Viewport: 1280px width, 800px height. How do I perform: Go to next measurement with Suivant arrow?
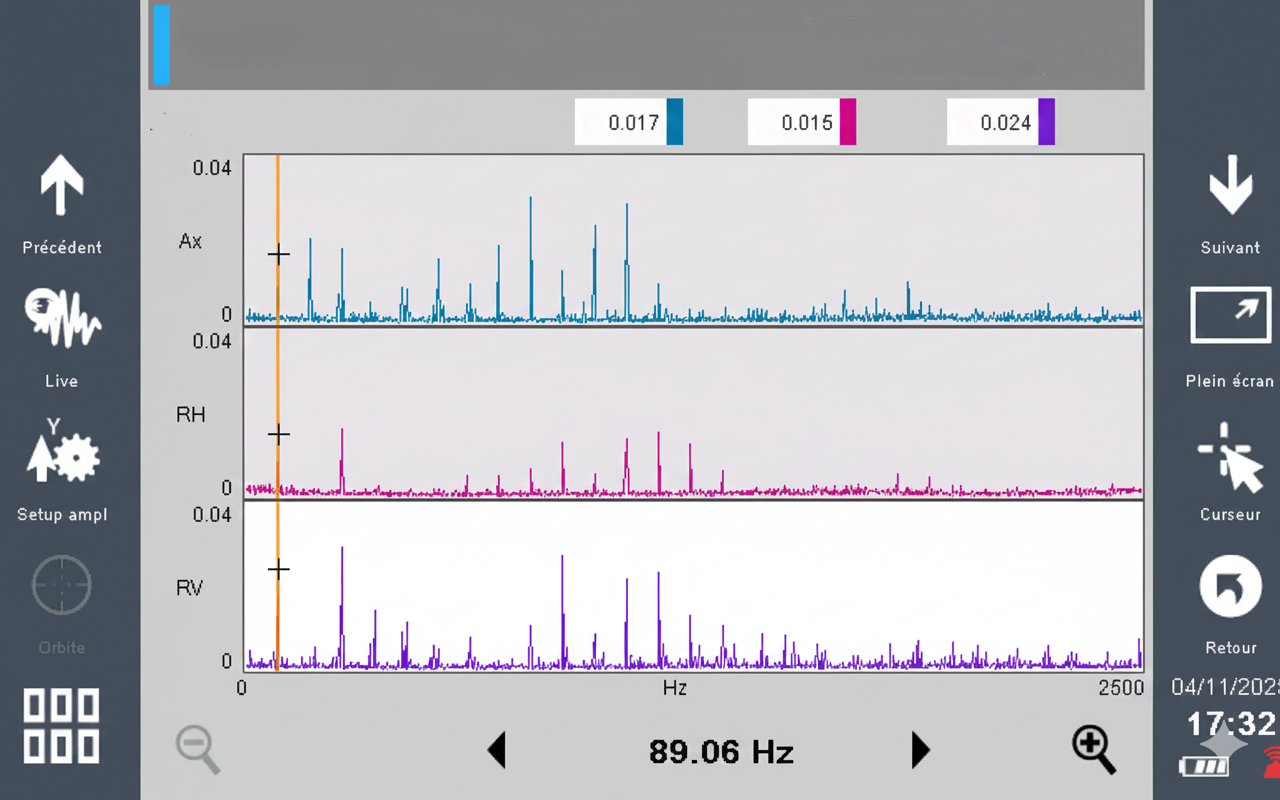point(1230,186)
